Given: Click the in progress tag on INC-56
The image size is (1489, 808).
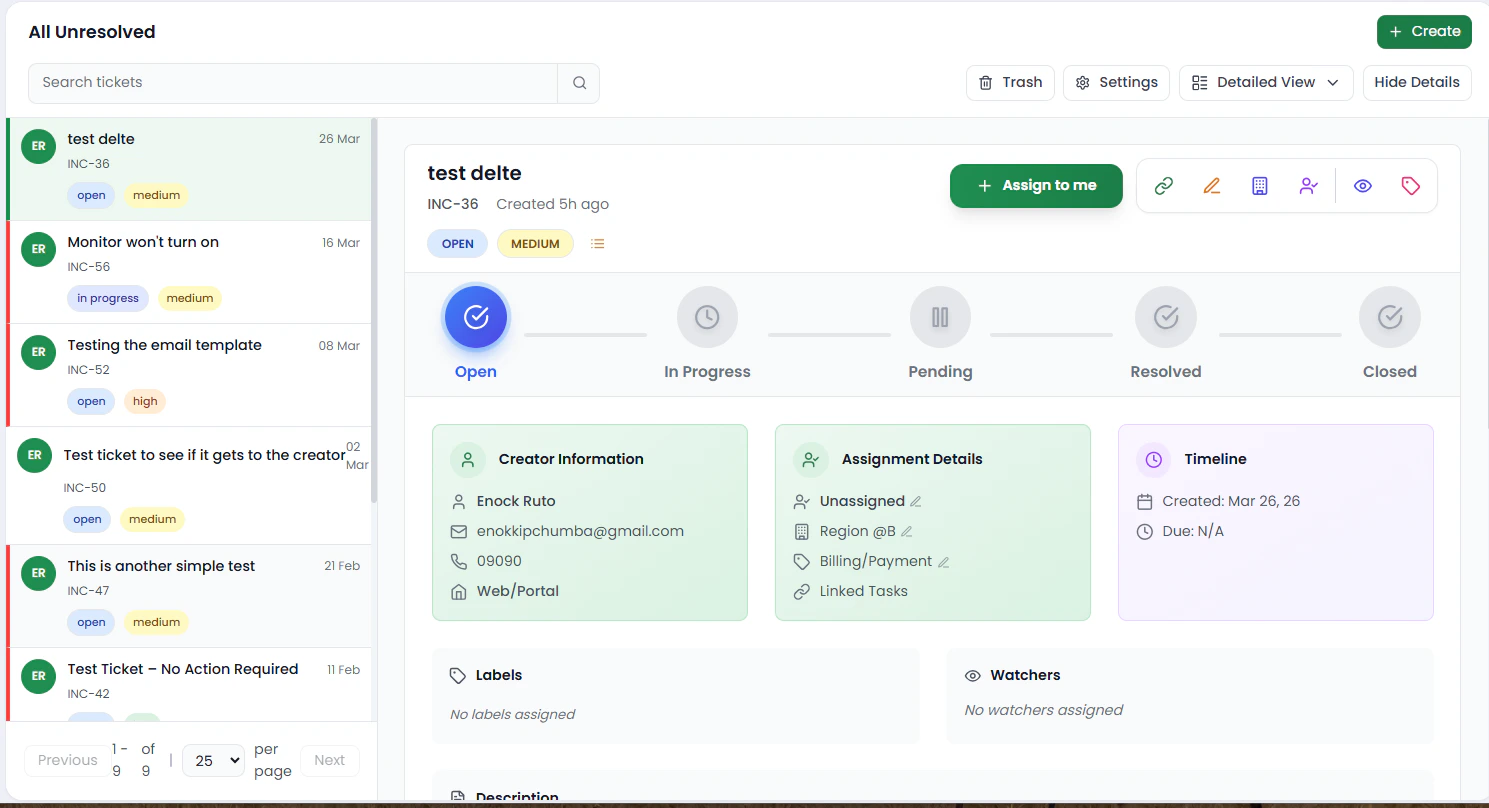Looking at the screenshot, I should 108,298.
